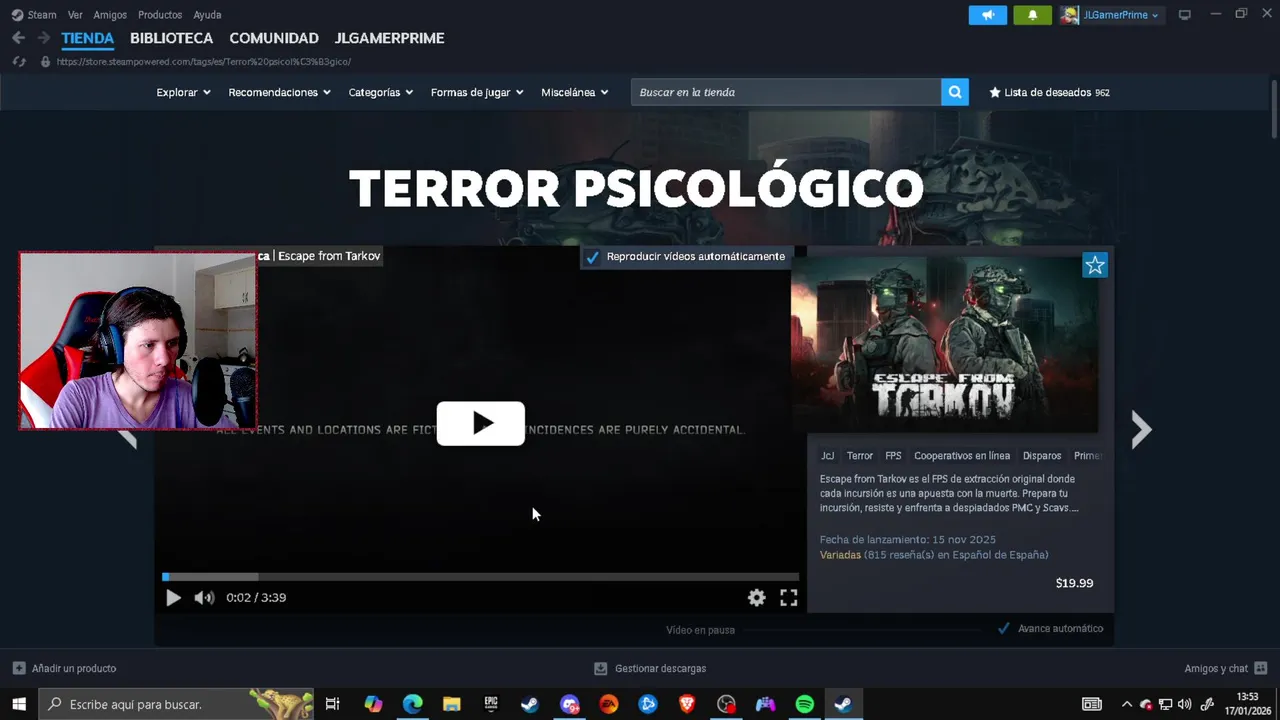The width and height of the screenshot is (1280, 720).
Task: Expand the Formas de jugar dropdown
Action: (x=477, y=92)
